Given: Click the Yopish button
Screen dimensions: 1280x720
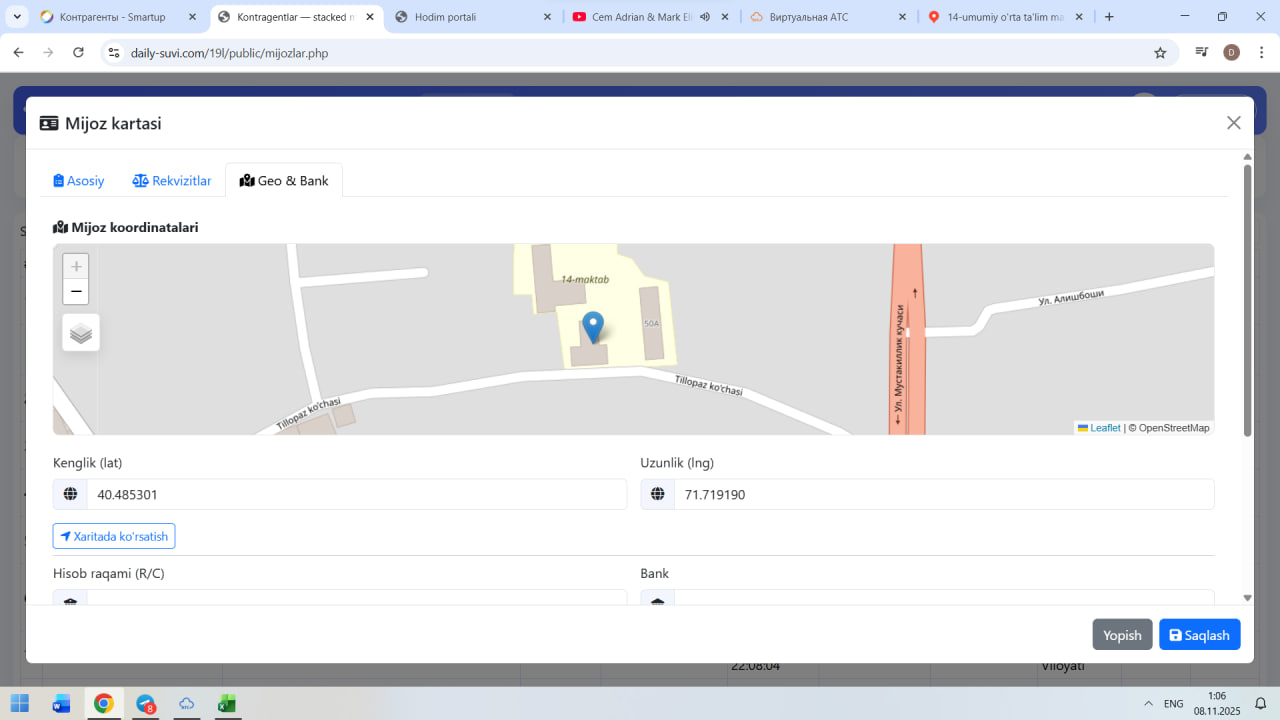Looking at the screenshot, I should coord(1122,635).
